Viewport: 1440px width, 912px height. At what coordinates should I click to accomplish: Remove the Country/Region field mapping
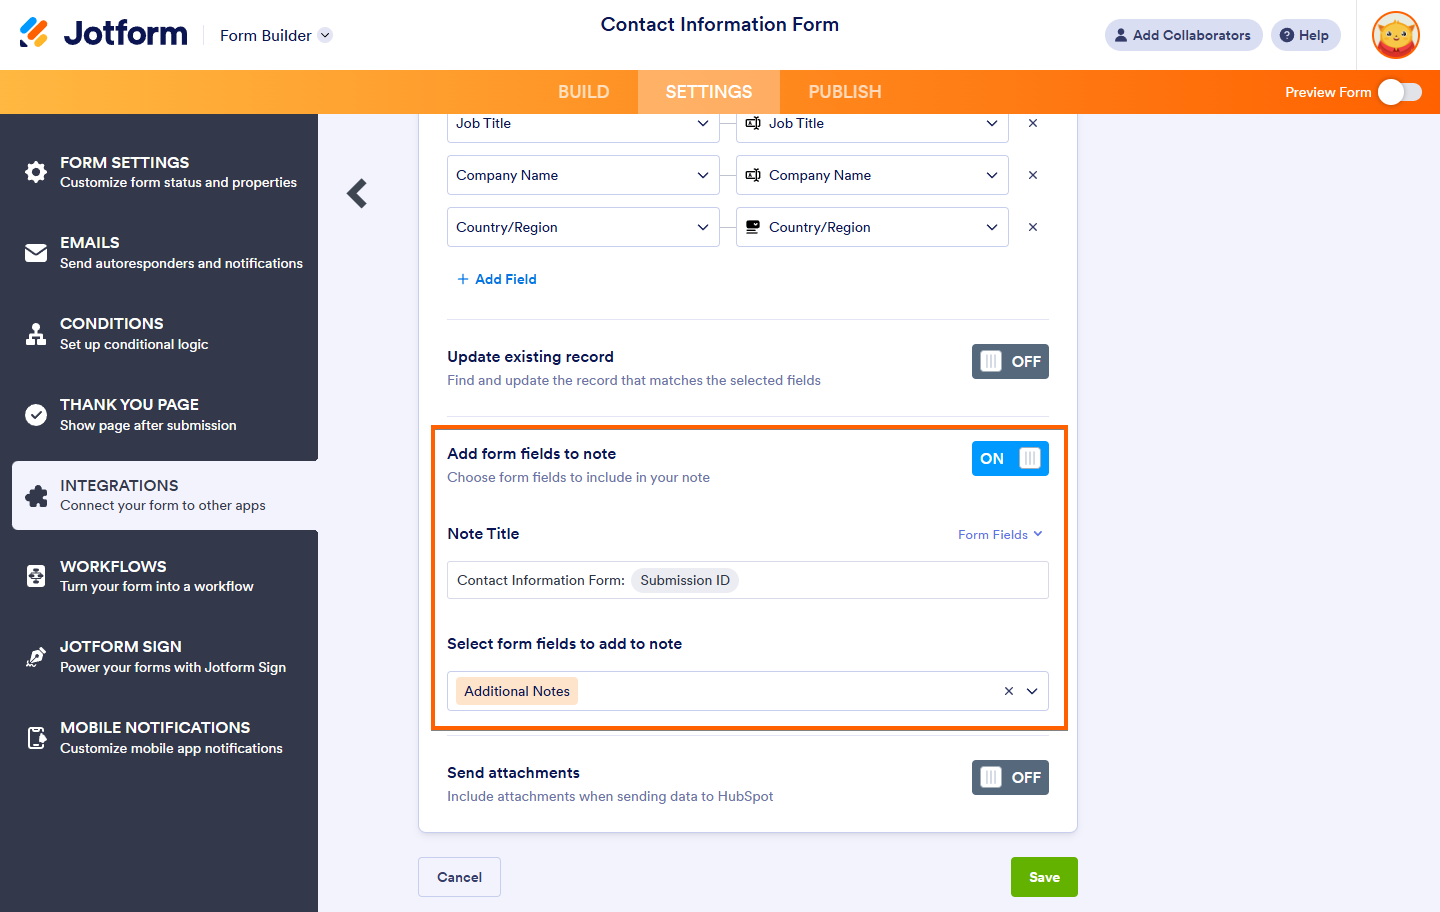pos(1033,227)
